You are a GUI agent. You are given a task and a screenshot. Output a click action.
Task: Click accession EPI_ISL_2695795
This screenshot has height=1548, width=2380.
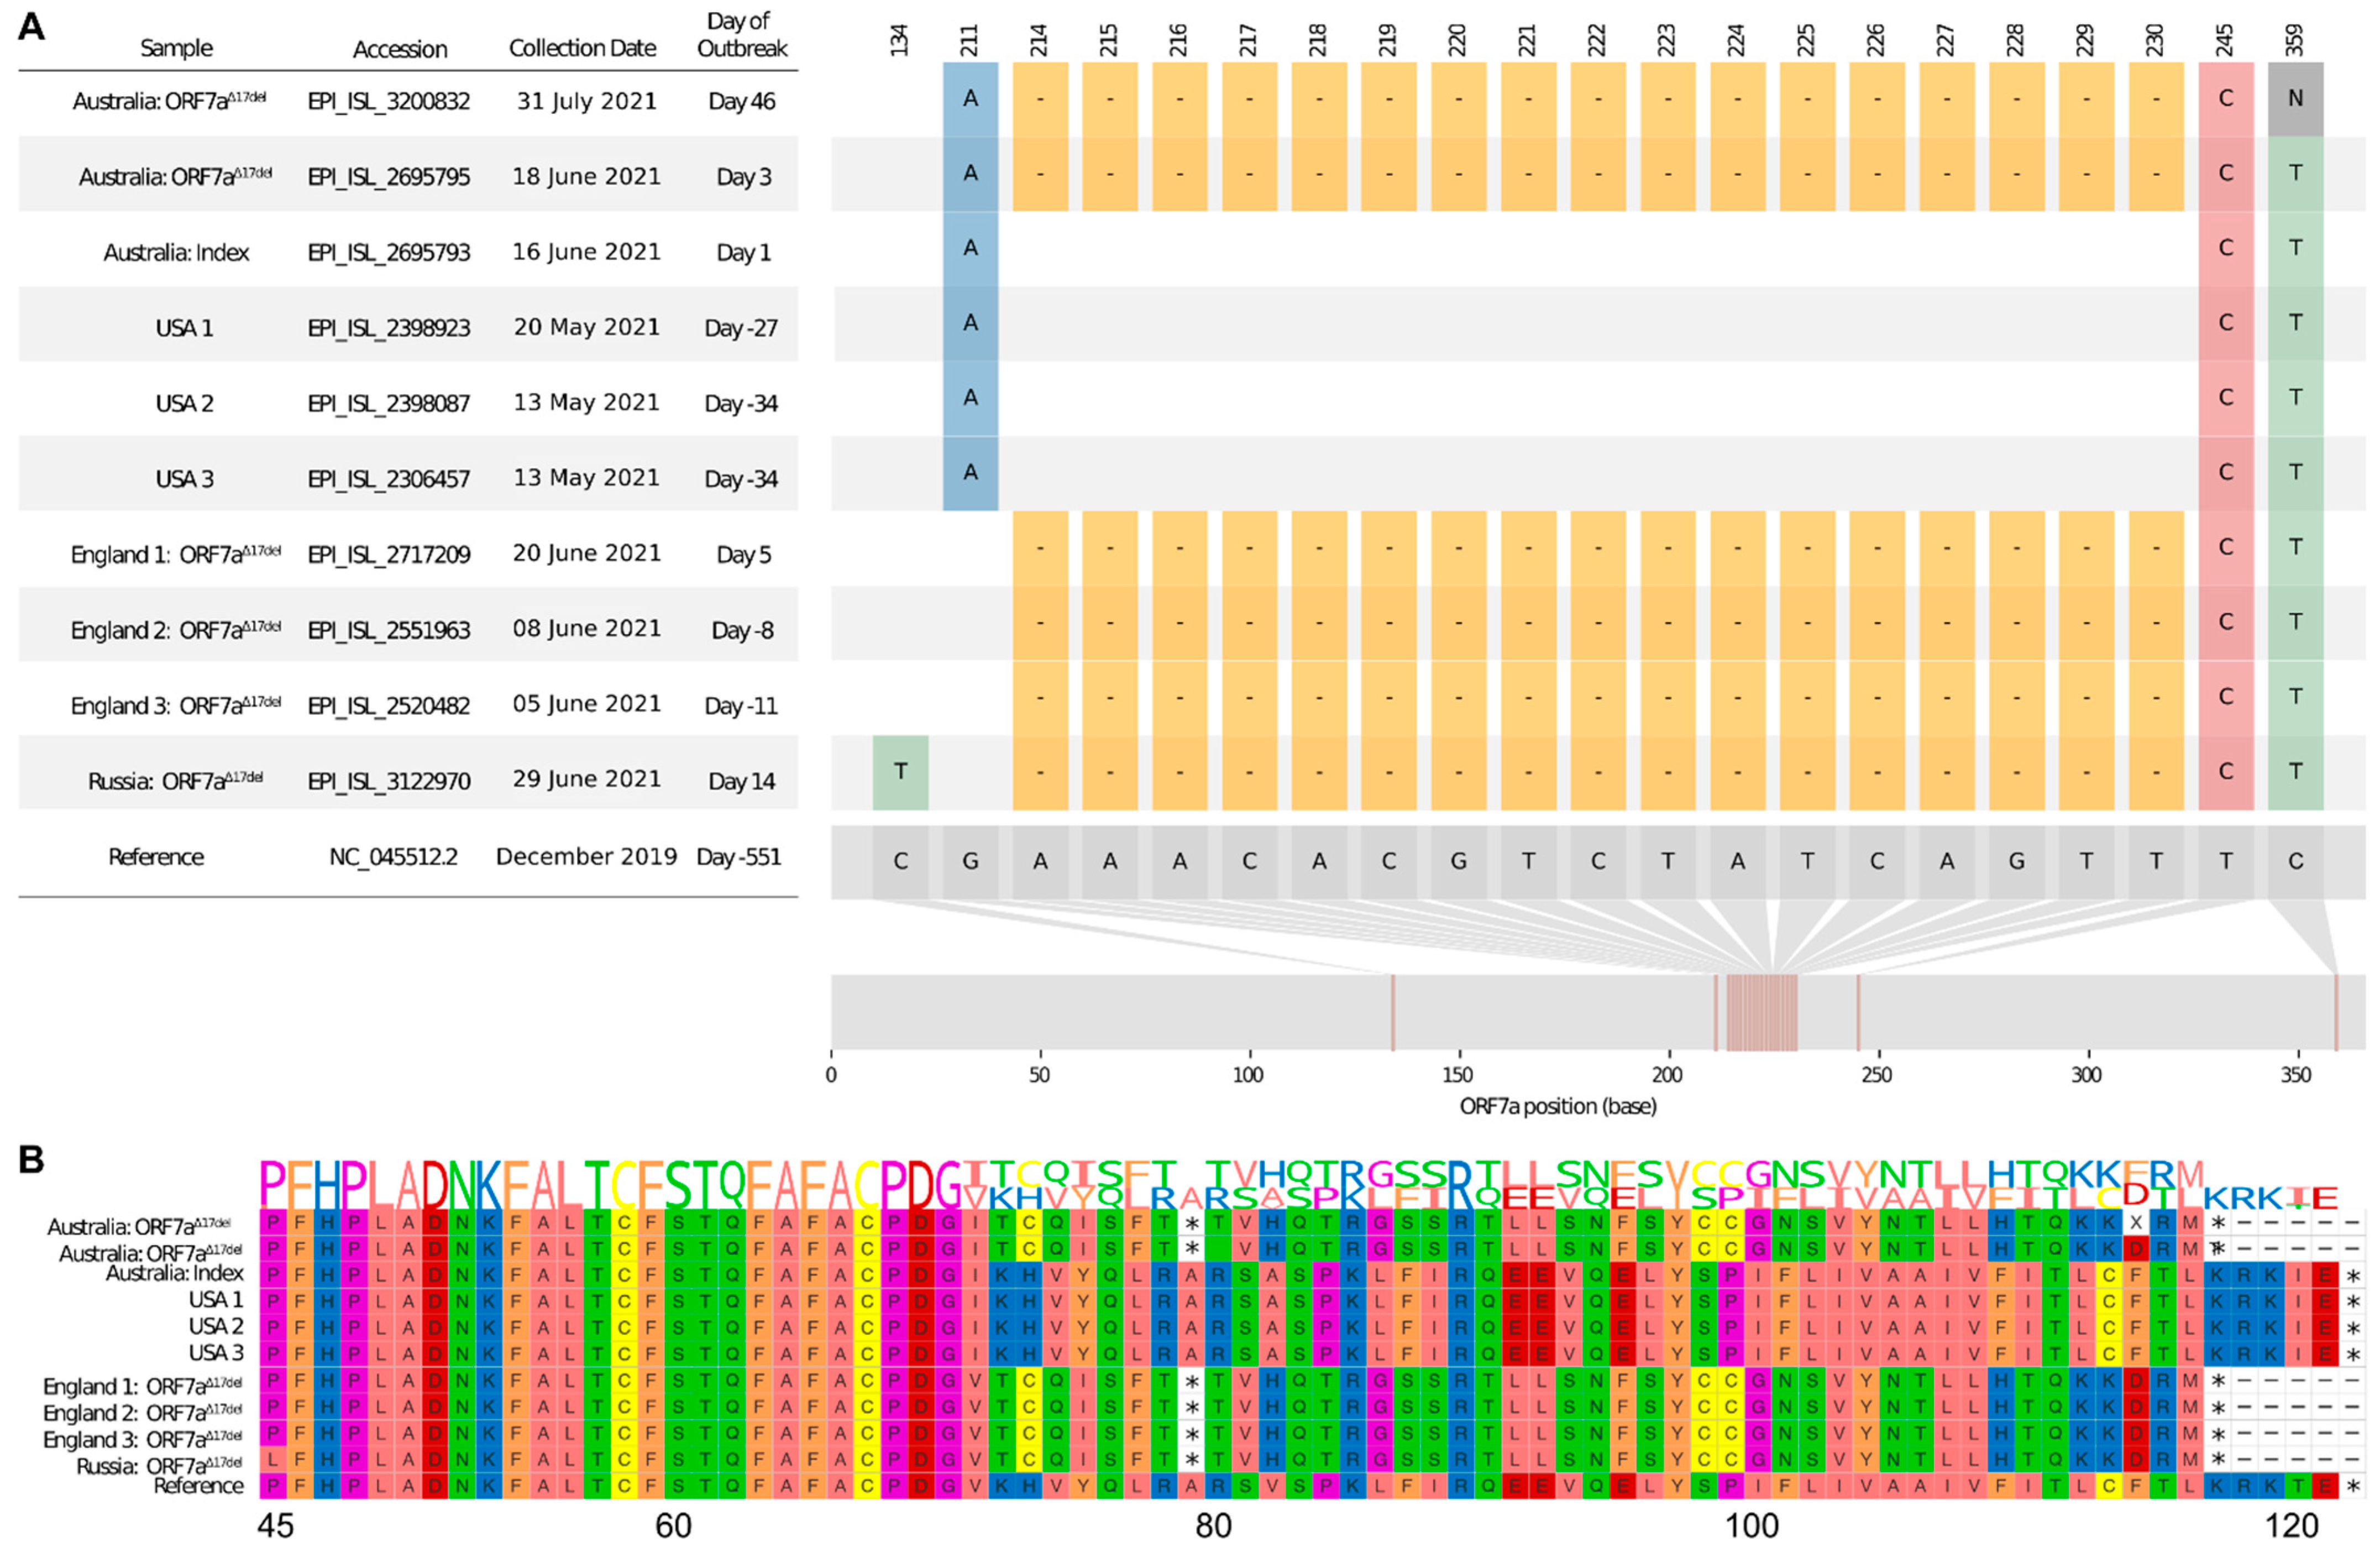tap(389, 177)
